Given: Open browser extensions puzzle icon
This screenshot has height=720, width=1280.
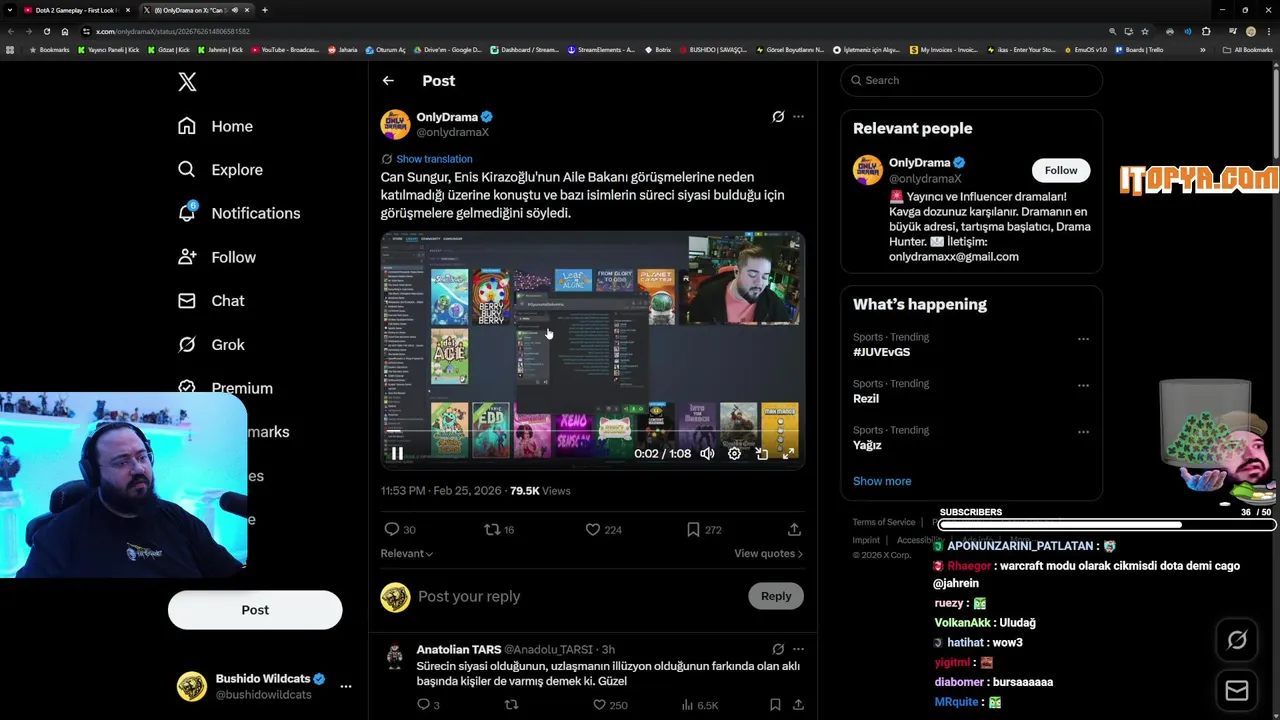Looking at the screenshot, I should (1205, 31).
